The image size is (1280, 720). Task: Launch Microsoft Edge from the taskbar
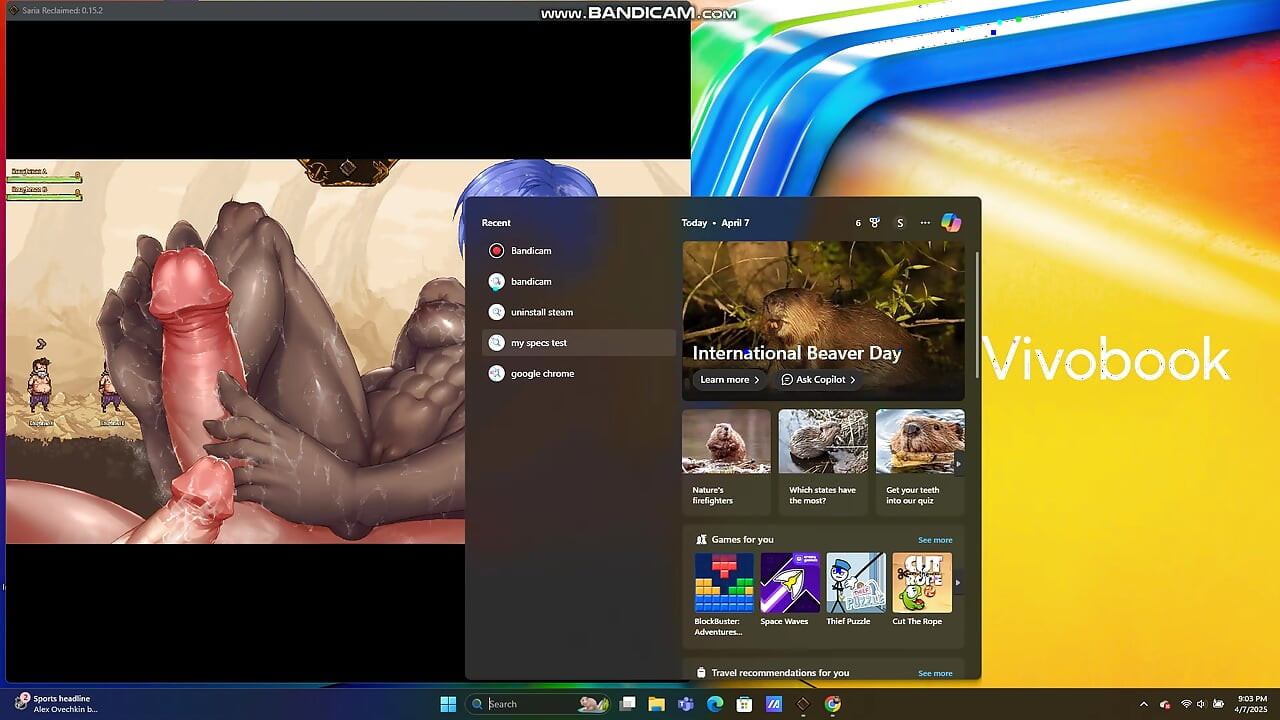715,704
